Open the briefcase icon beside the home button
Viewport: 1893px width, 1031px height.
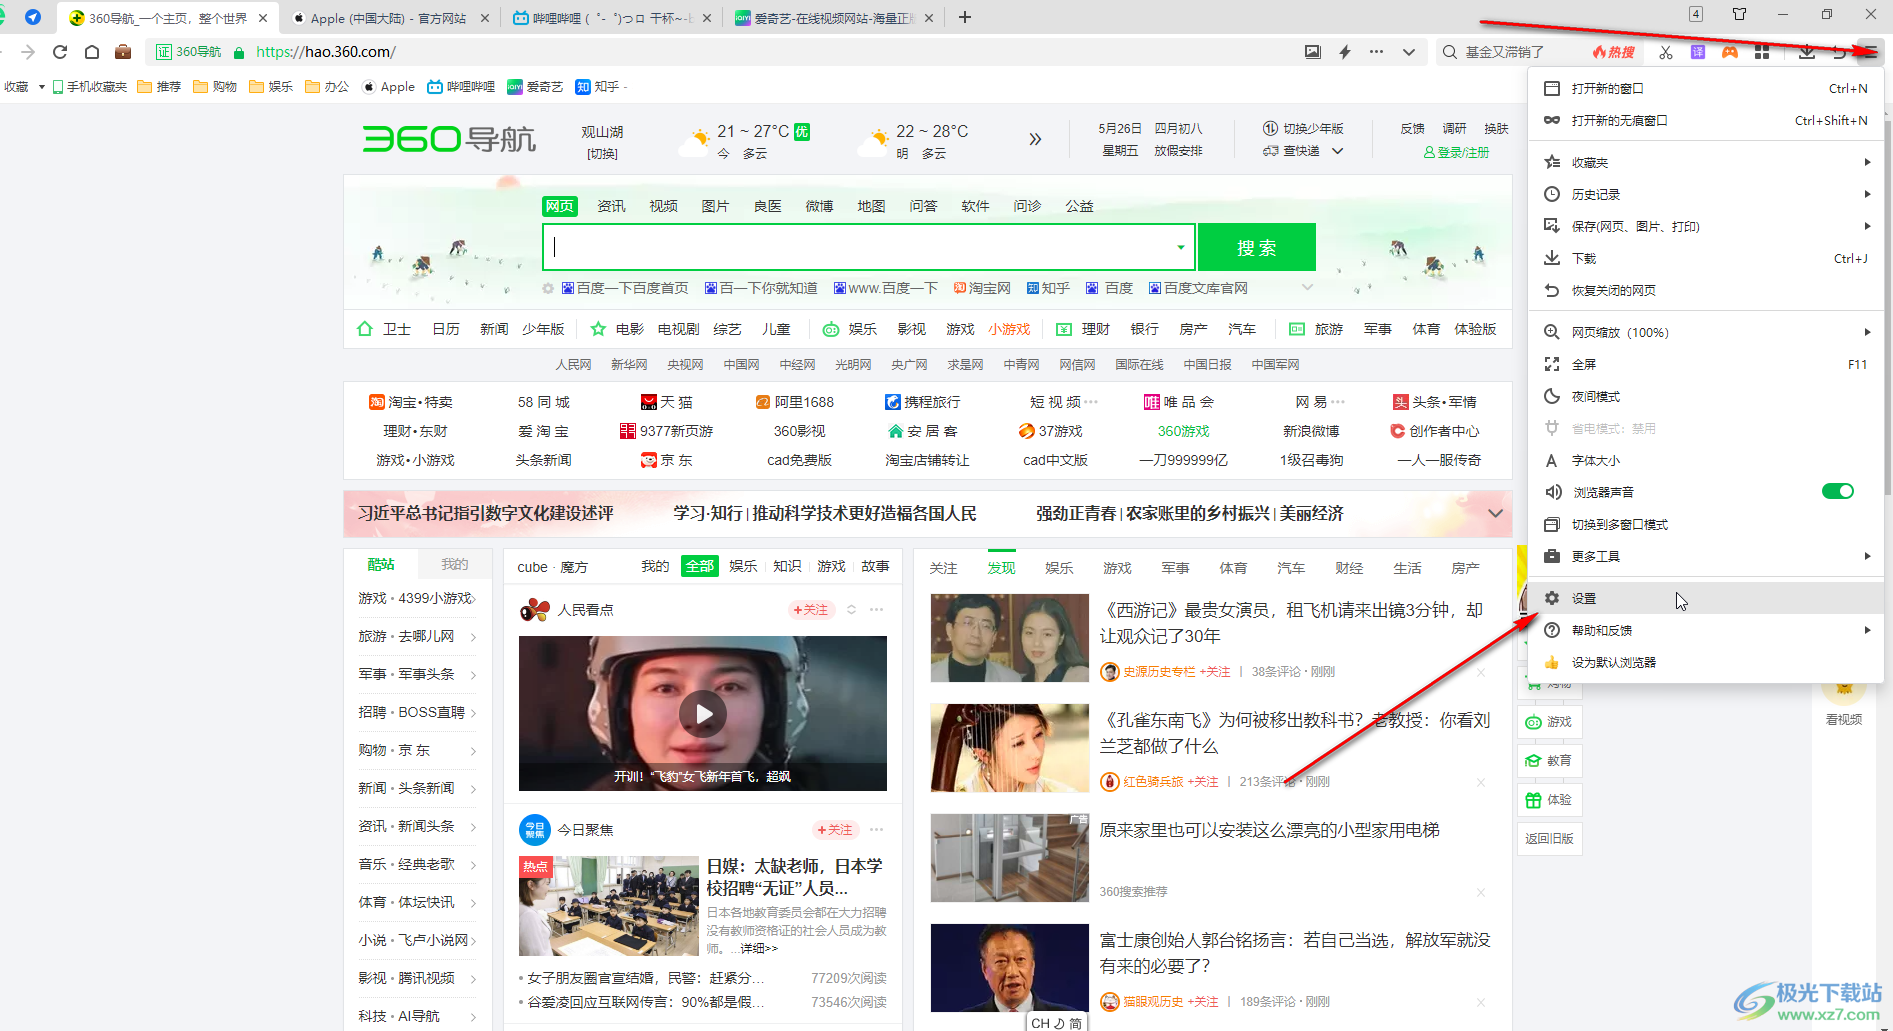pyautogui.click(x=123, y=52)
